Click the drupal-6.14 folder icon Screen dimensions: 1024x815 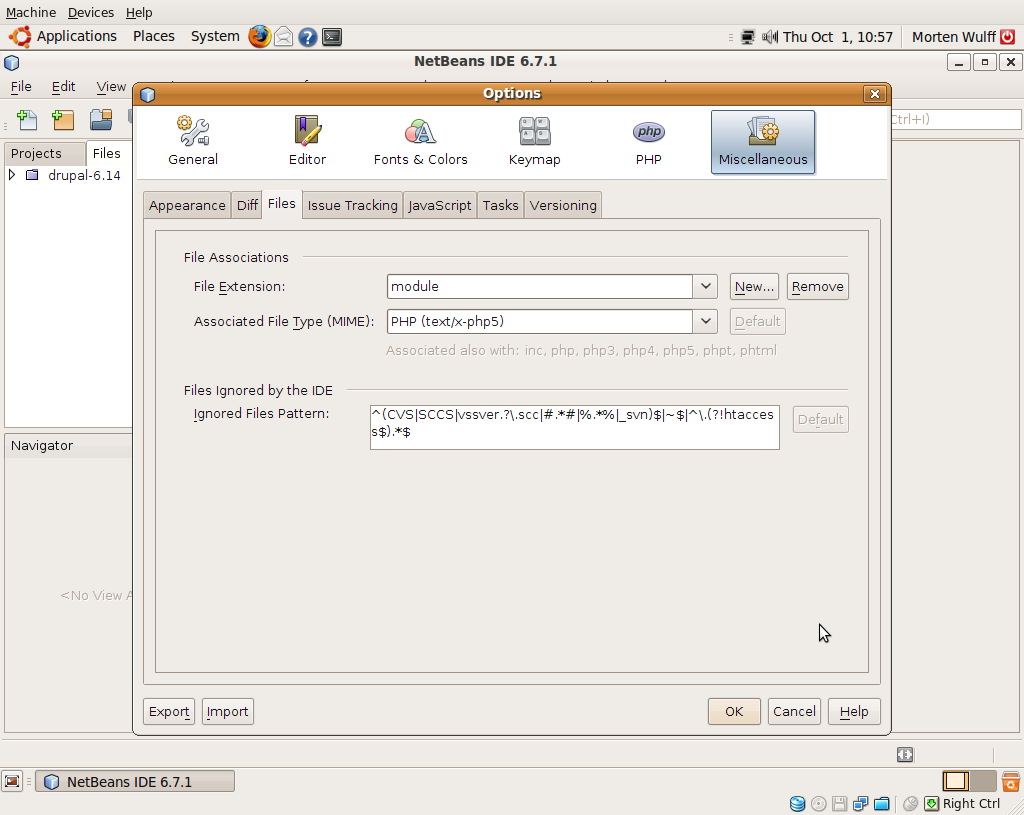(32, 175)
